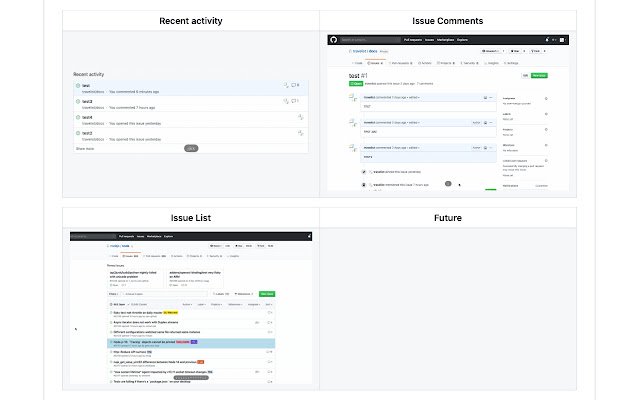This screenshot has height=400, width=640.
Task: Click emoji reaction icon on second comment
Action: (x=485, y=122)
